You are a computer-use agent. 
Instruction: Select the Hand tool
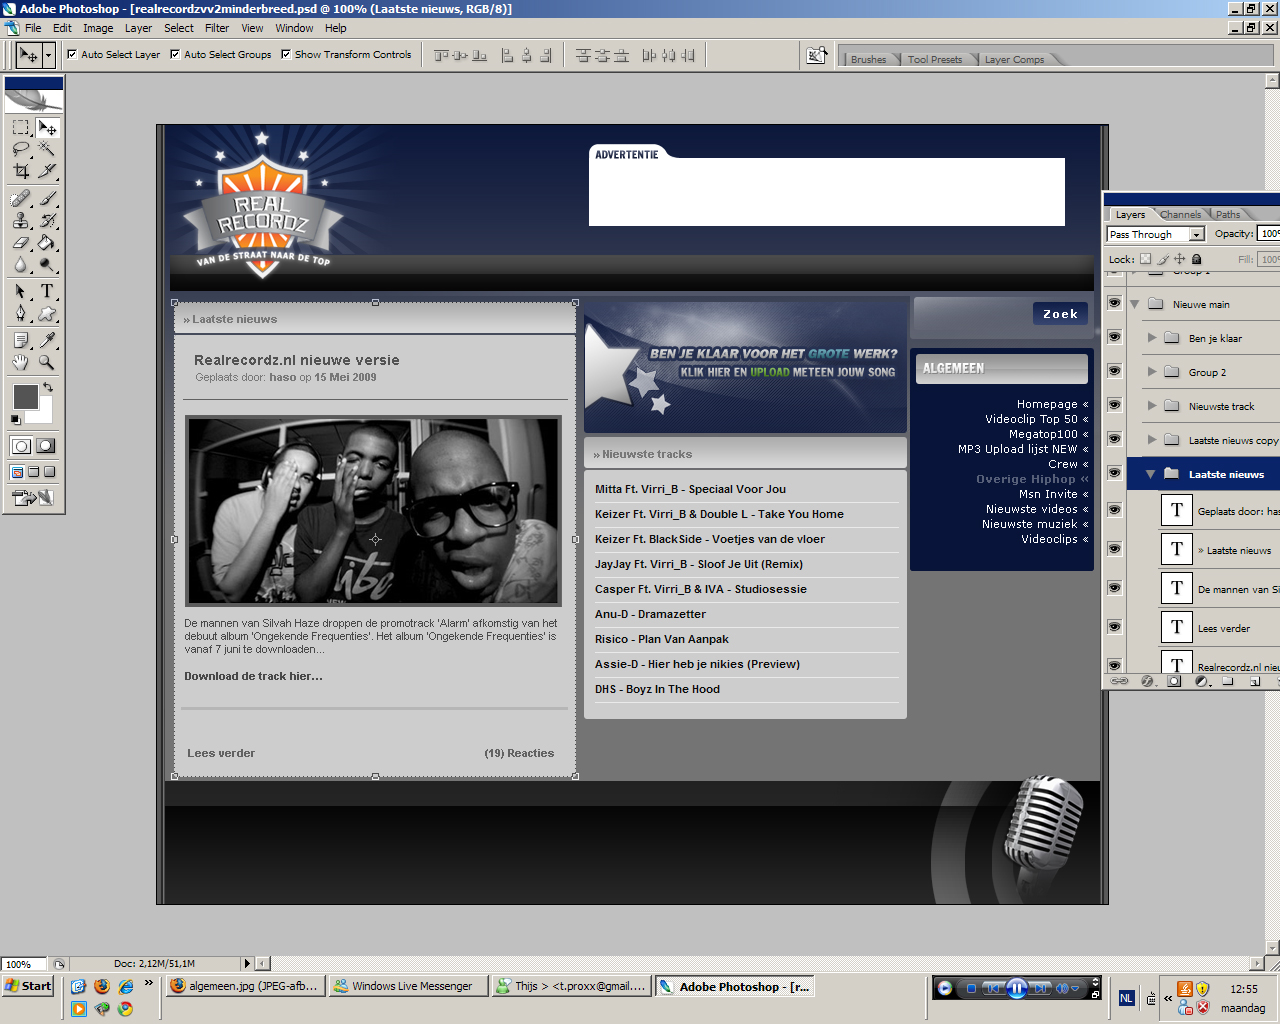[21, 362]
